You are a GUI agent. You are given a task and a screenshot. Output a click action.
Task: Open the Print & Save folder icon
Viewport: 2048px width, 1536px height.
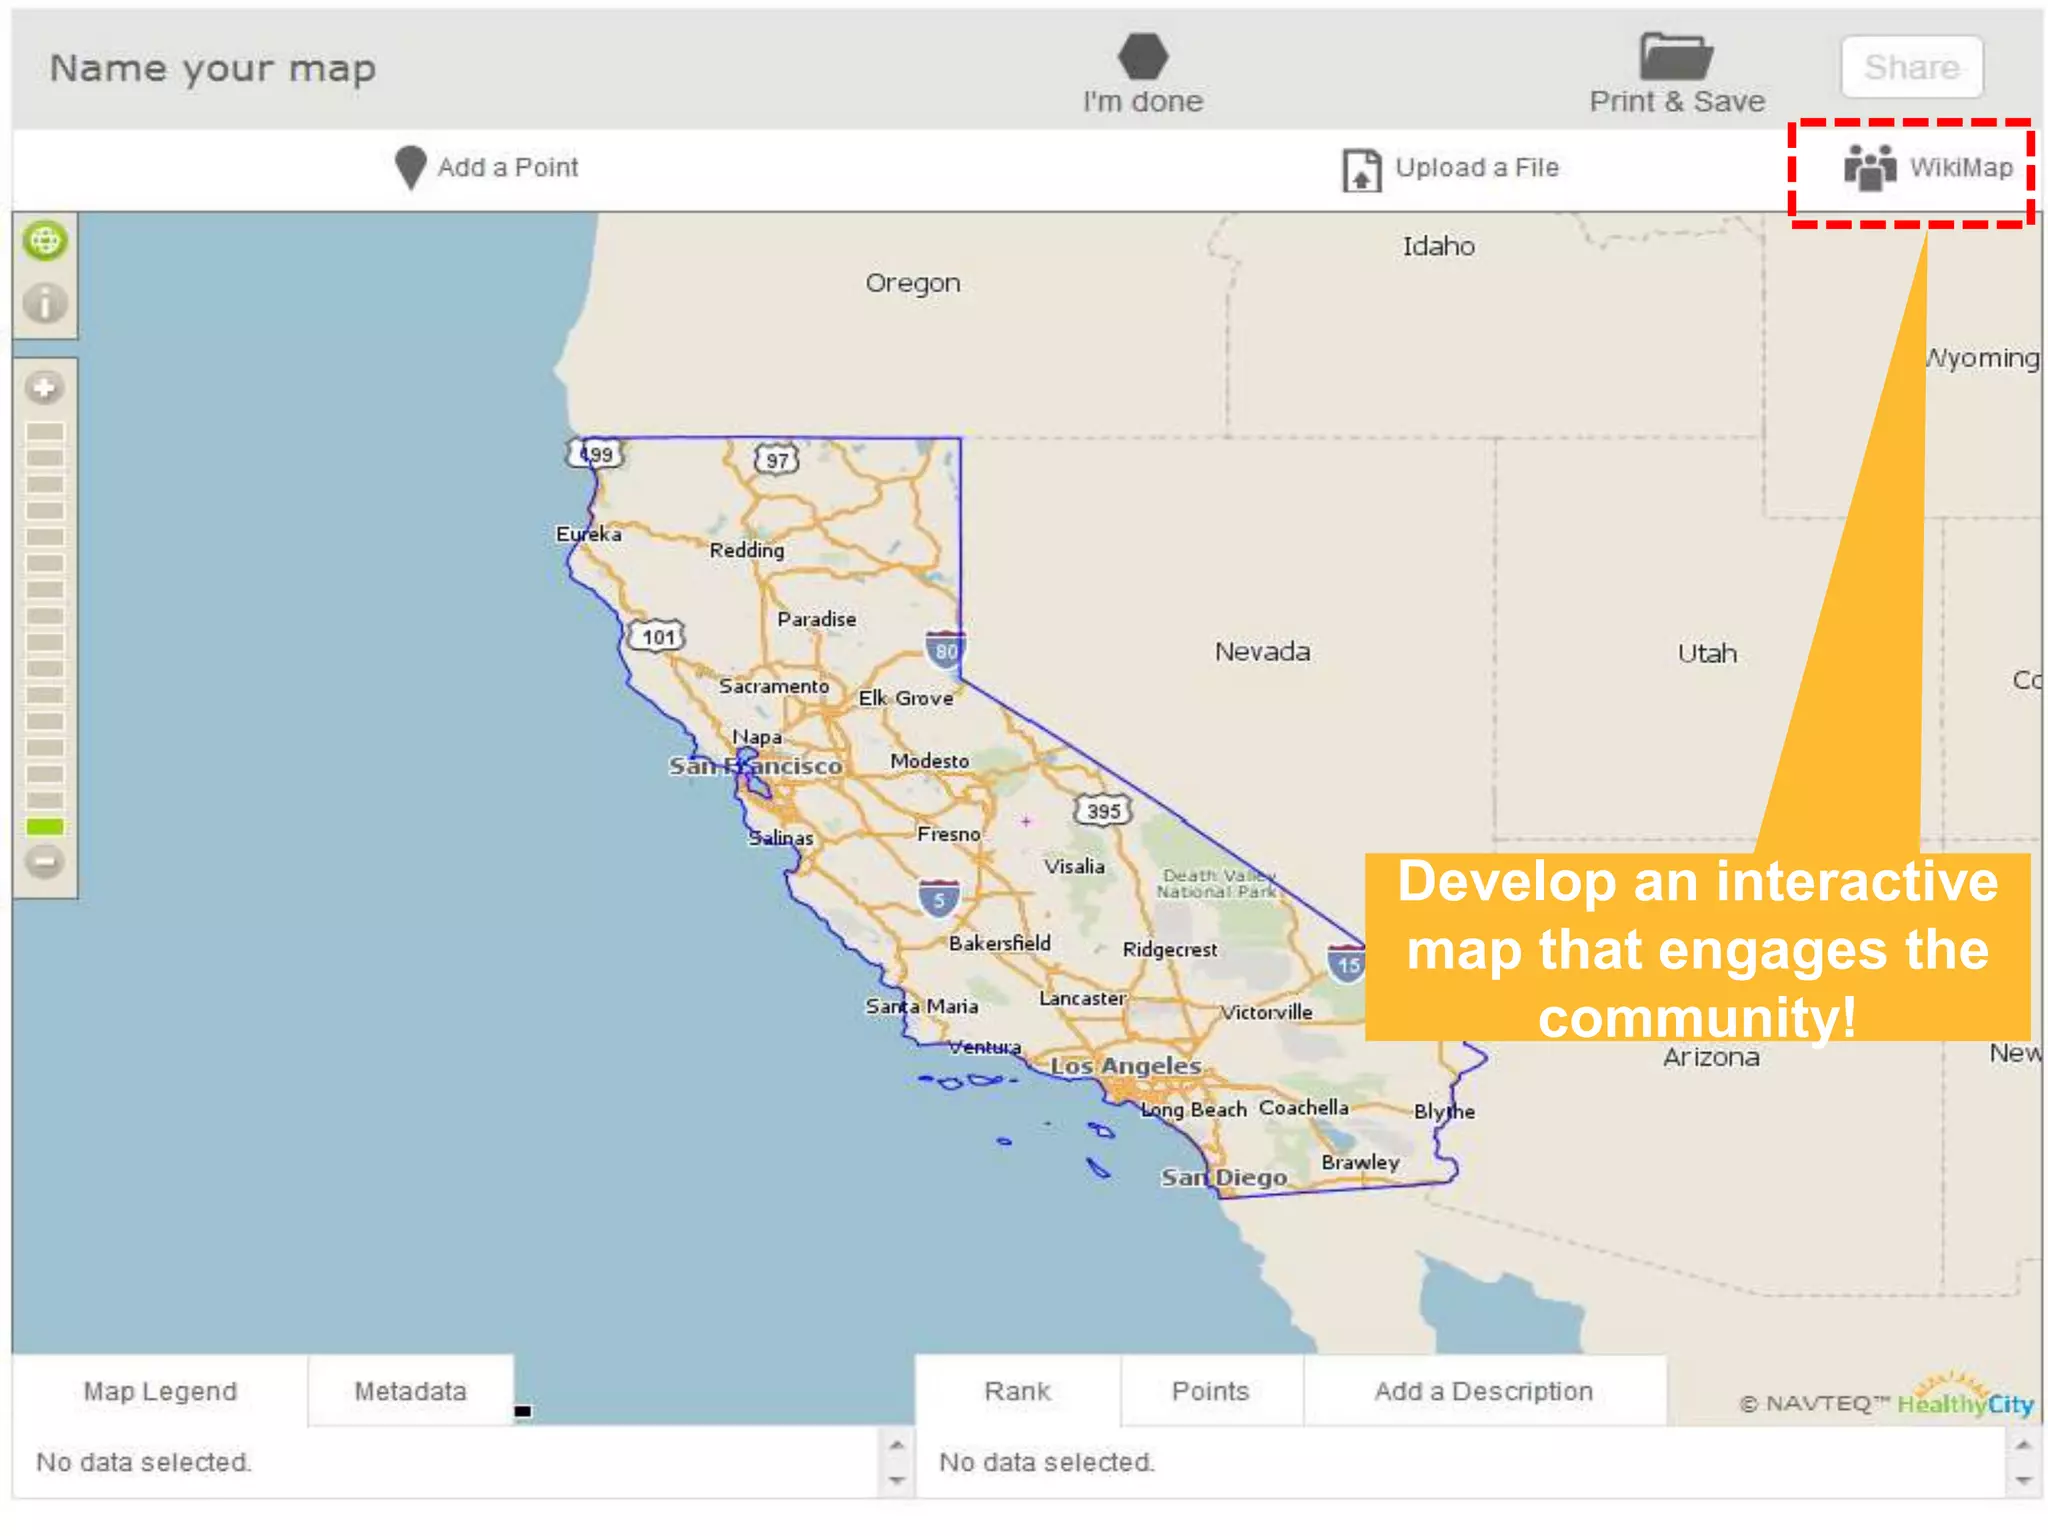click(1676, 56)
